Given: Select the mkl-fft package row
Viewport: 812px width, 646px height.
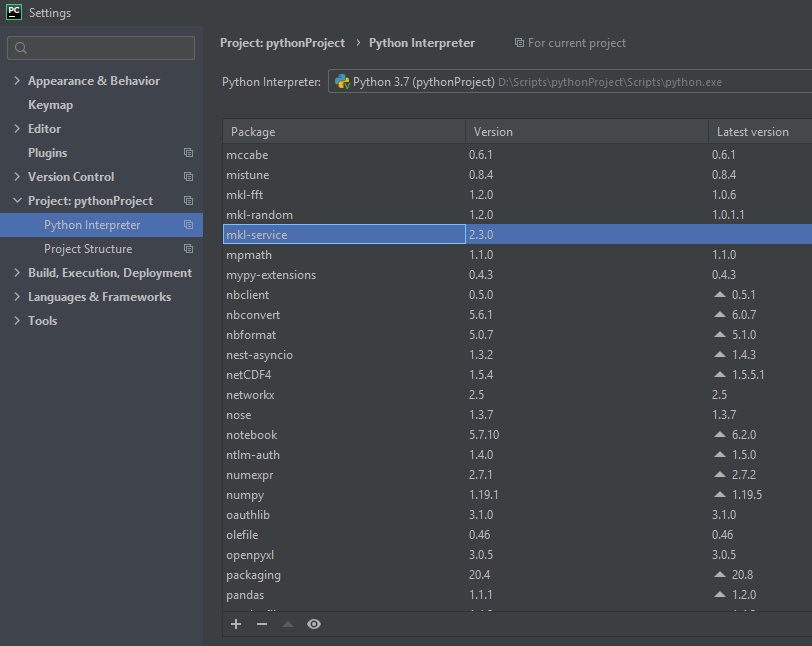Looking at the screenshot, I should (x=517, y=195).
